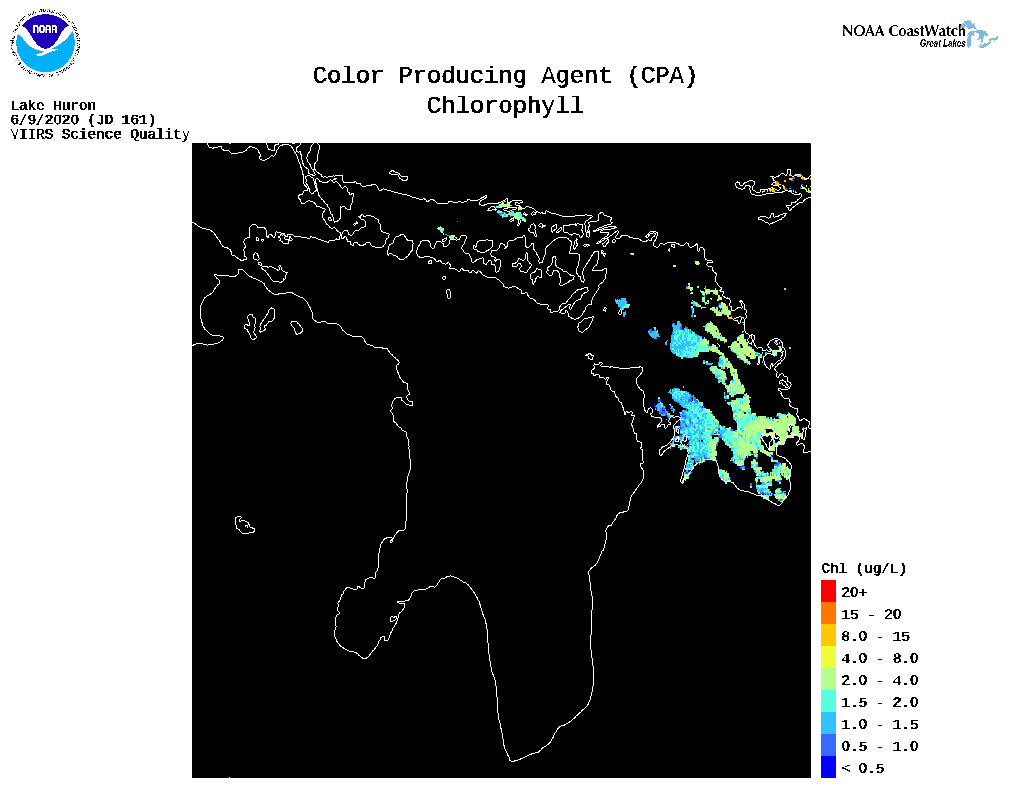Click the dark blue < 0.5 swatch
The height and width of the screenshot is (790, 1010).
point(828,767)
